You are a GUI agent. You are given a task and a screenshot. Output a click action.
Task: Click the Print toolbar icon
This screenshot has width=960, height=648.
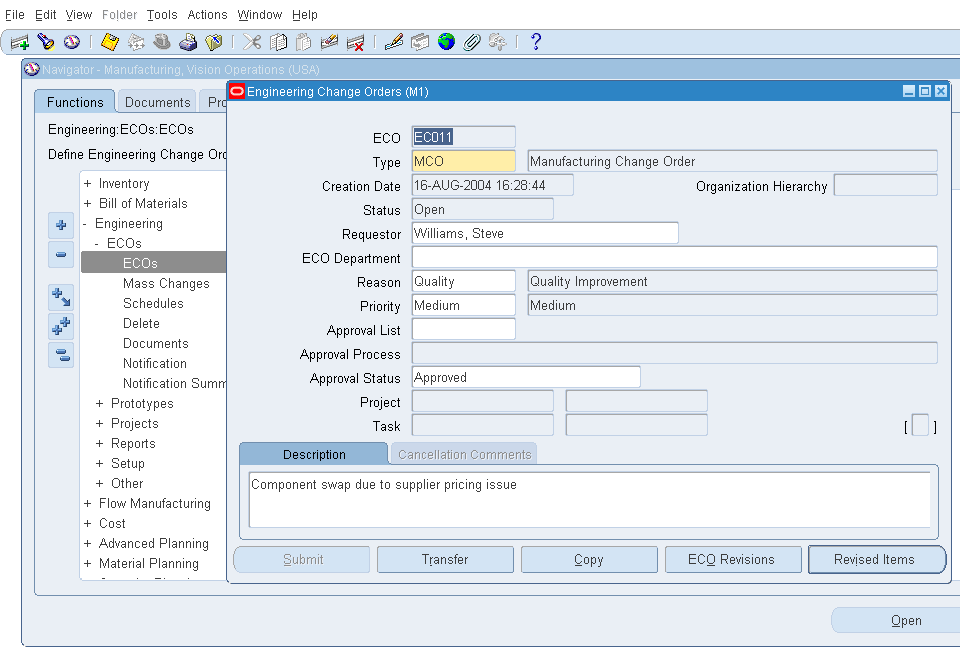[187, 42]
